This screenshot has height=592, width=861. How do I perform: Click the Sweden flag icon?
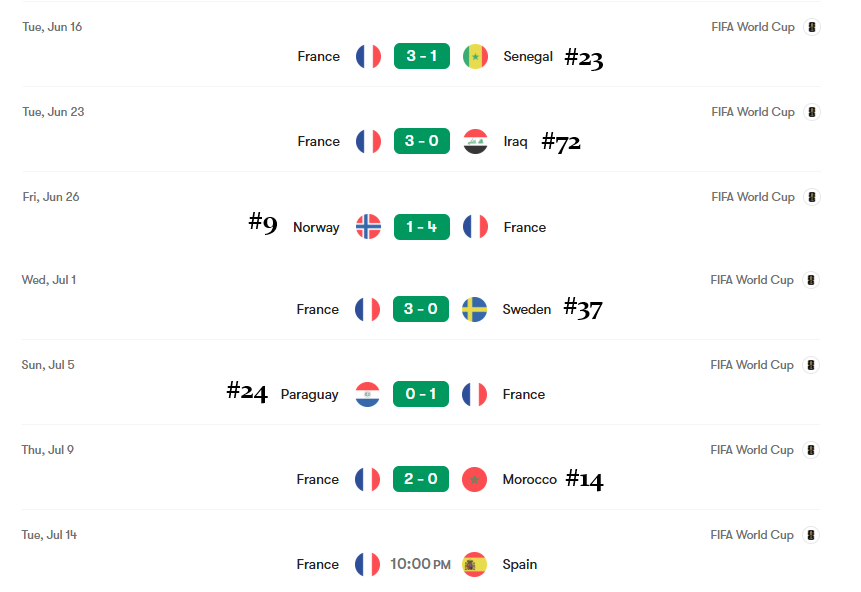pos(474,309)
